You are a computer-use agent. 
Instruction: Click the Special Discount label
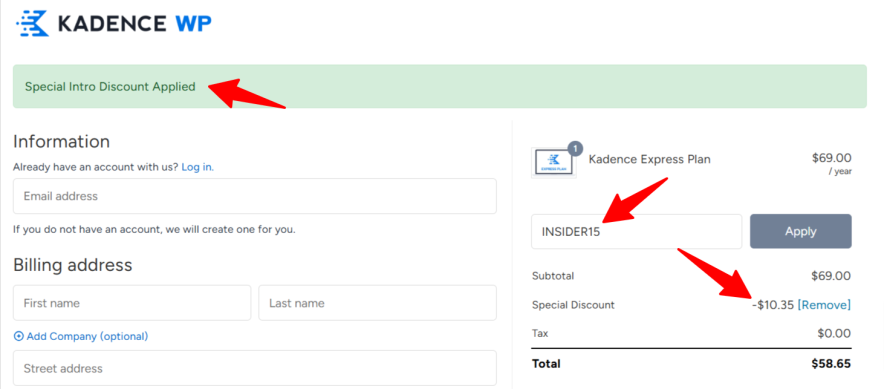click(573, 305)
